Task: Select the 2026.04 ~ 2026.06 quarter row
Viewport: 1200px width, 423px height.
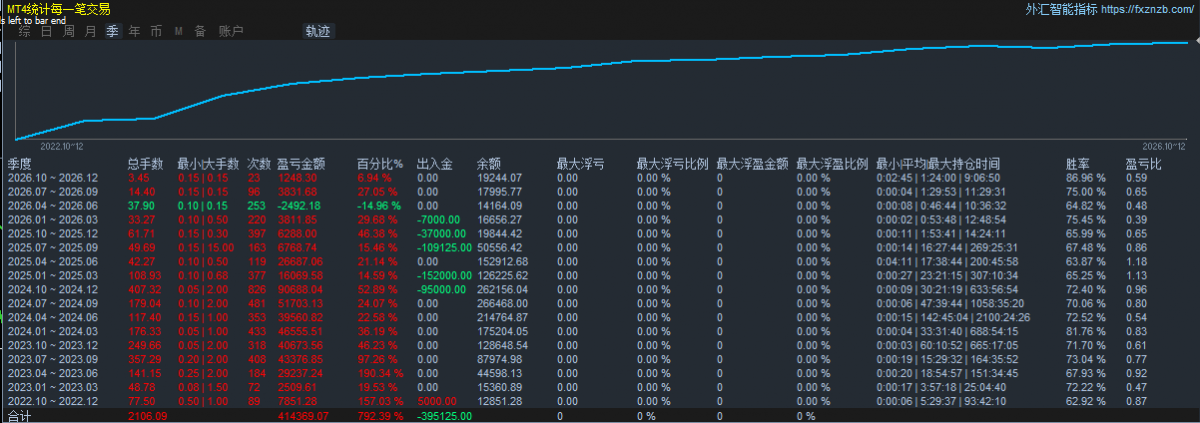Action: tap(600, 205)
